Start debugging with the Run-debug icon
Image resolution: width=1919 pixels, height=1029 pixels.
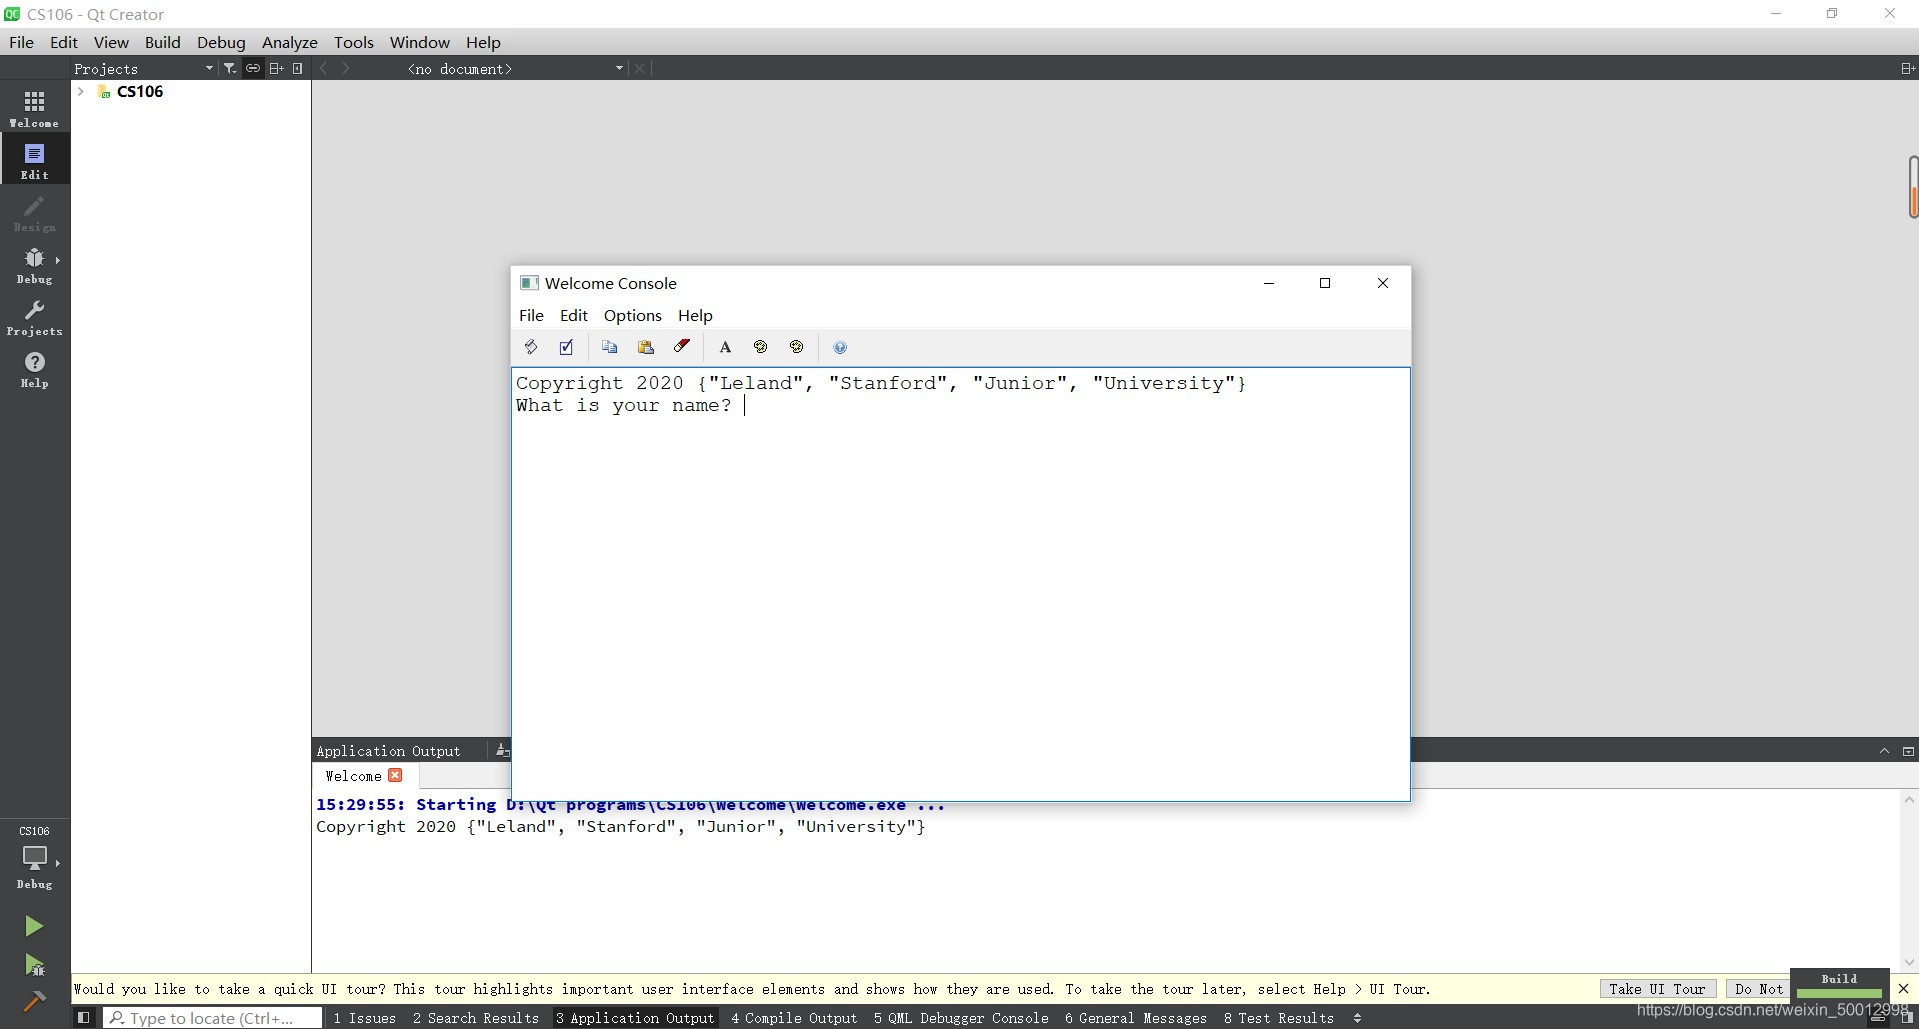34,964
